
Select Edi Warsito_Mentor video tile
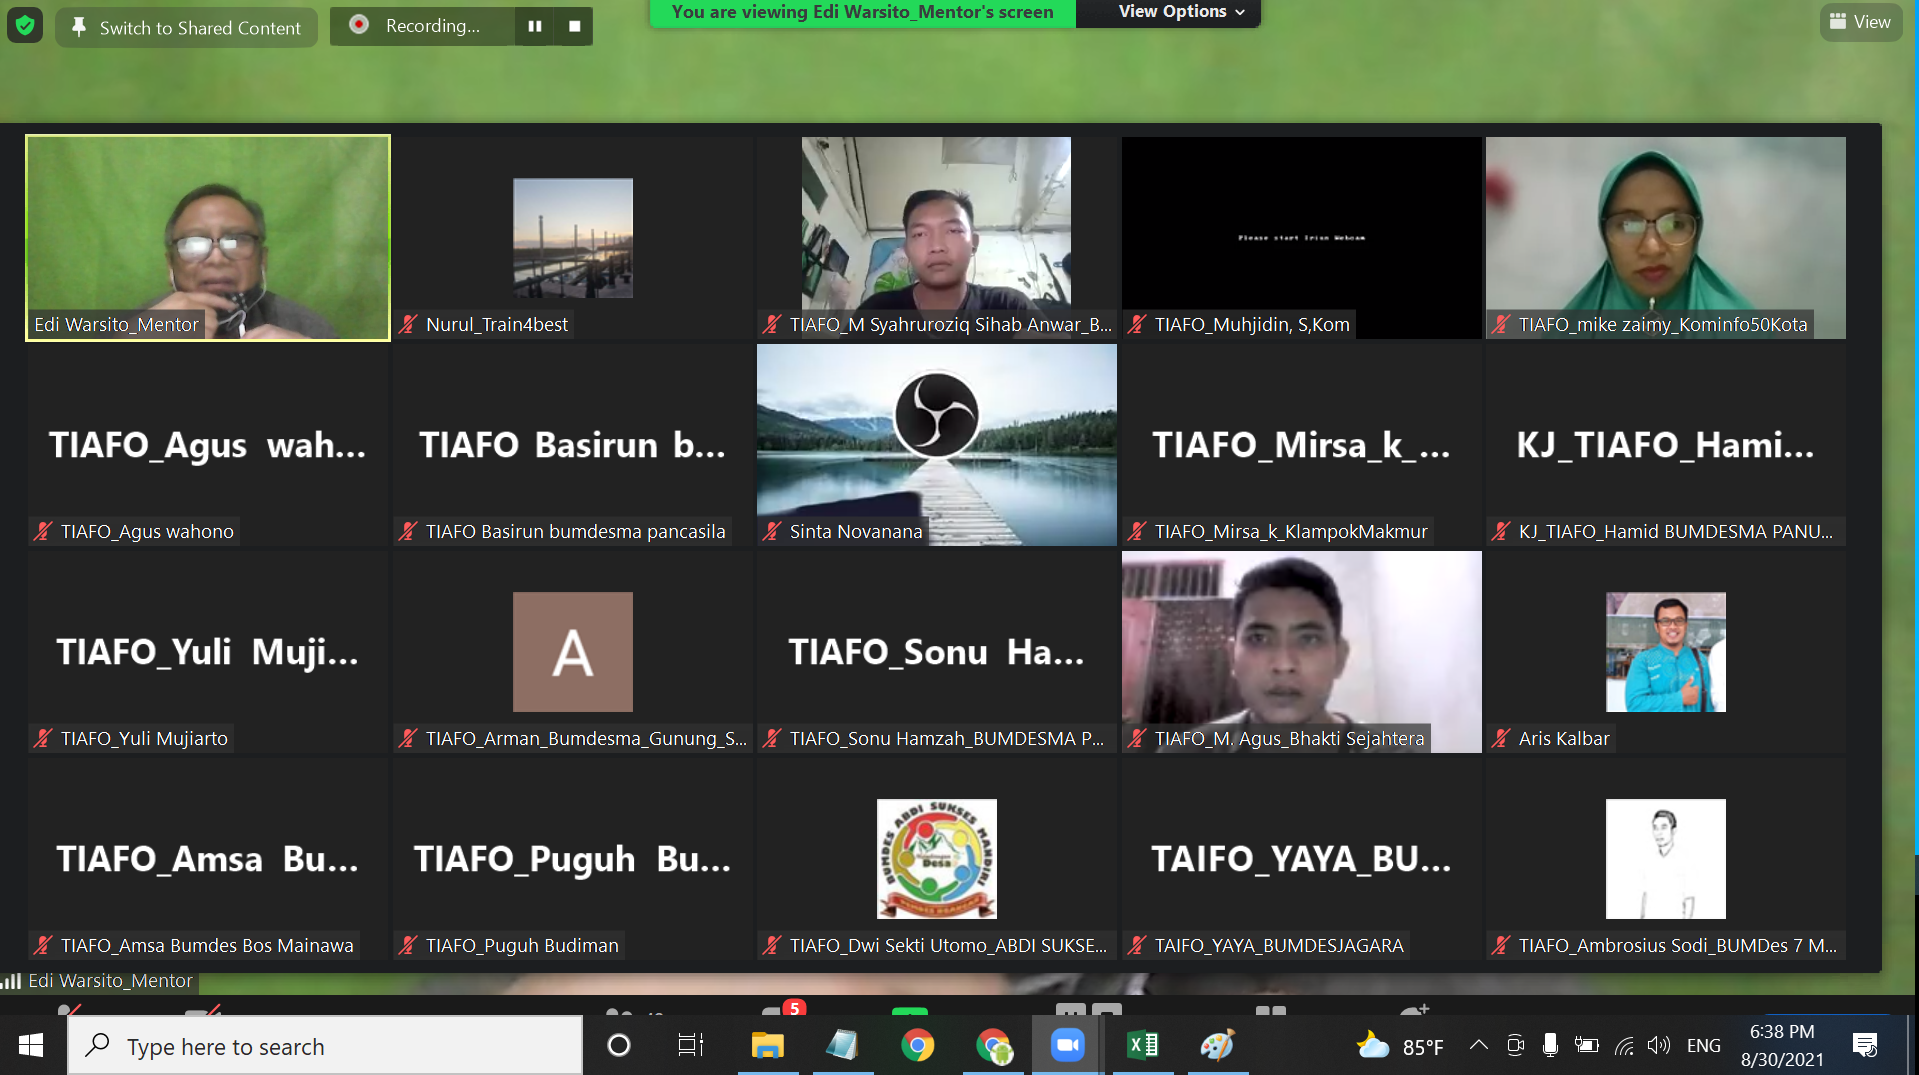point(208,238)
